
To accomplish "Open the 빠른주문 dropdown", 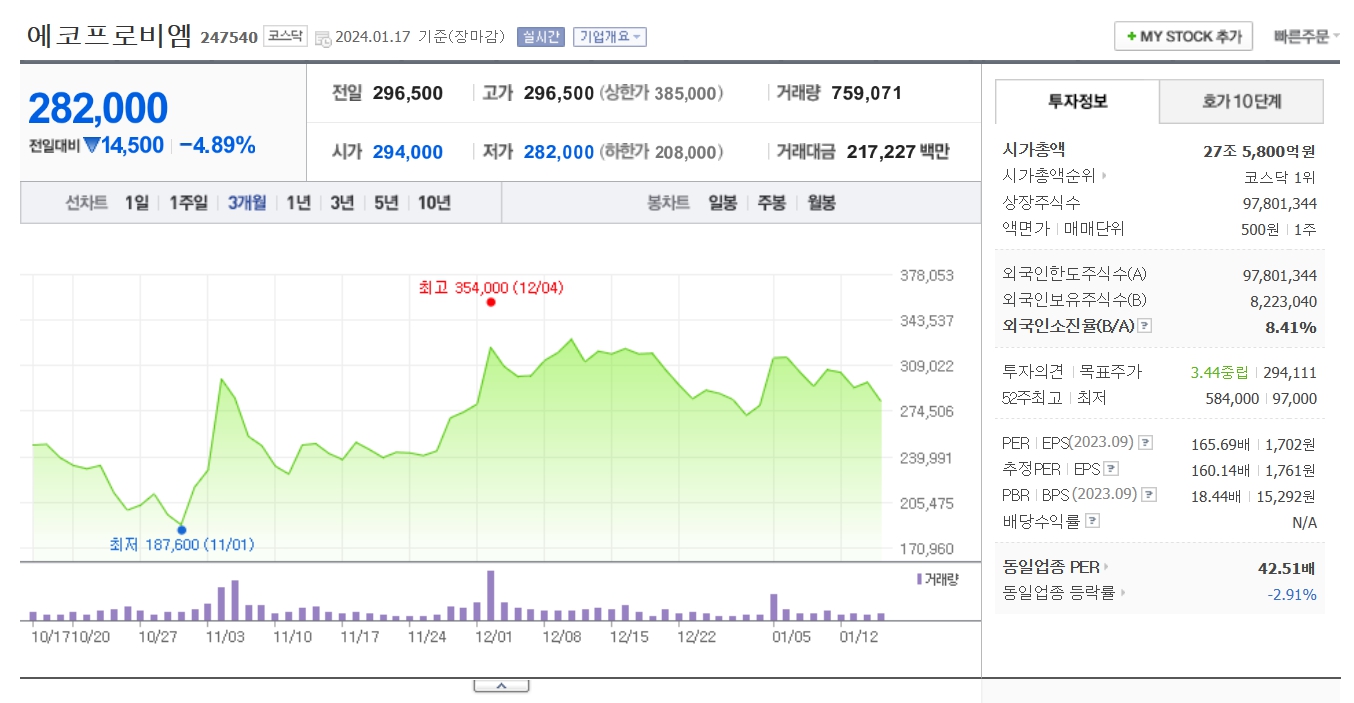I will [x=1307, y=37].
